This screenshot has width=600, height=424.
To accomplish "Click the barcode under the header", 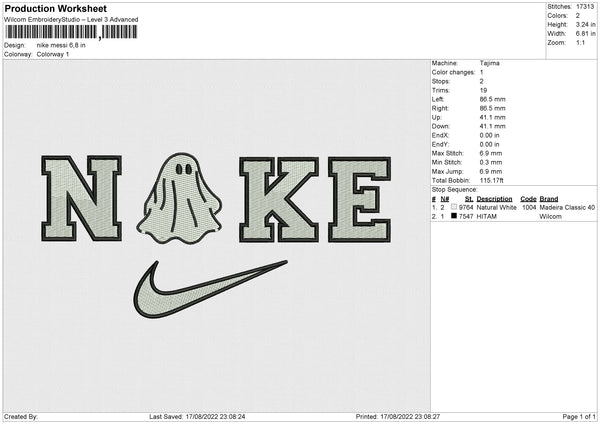I will tap(71, 32).
